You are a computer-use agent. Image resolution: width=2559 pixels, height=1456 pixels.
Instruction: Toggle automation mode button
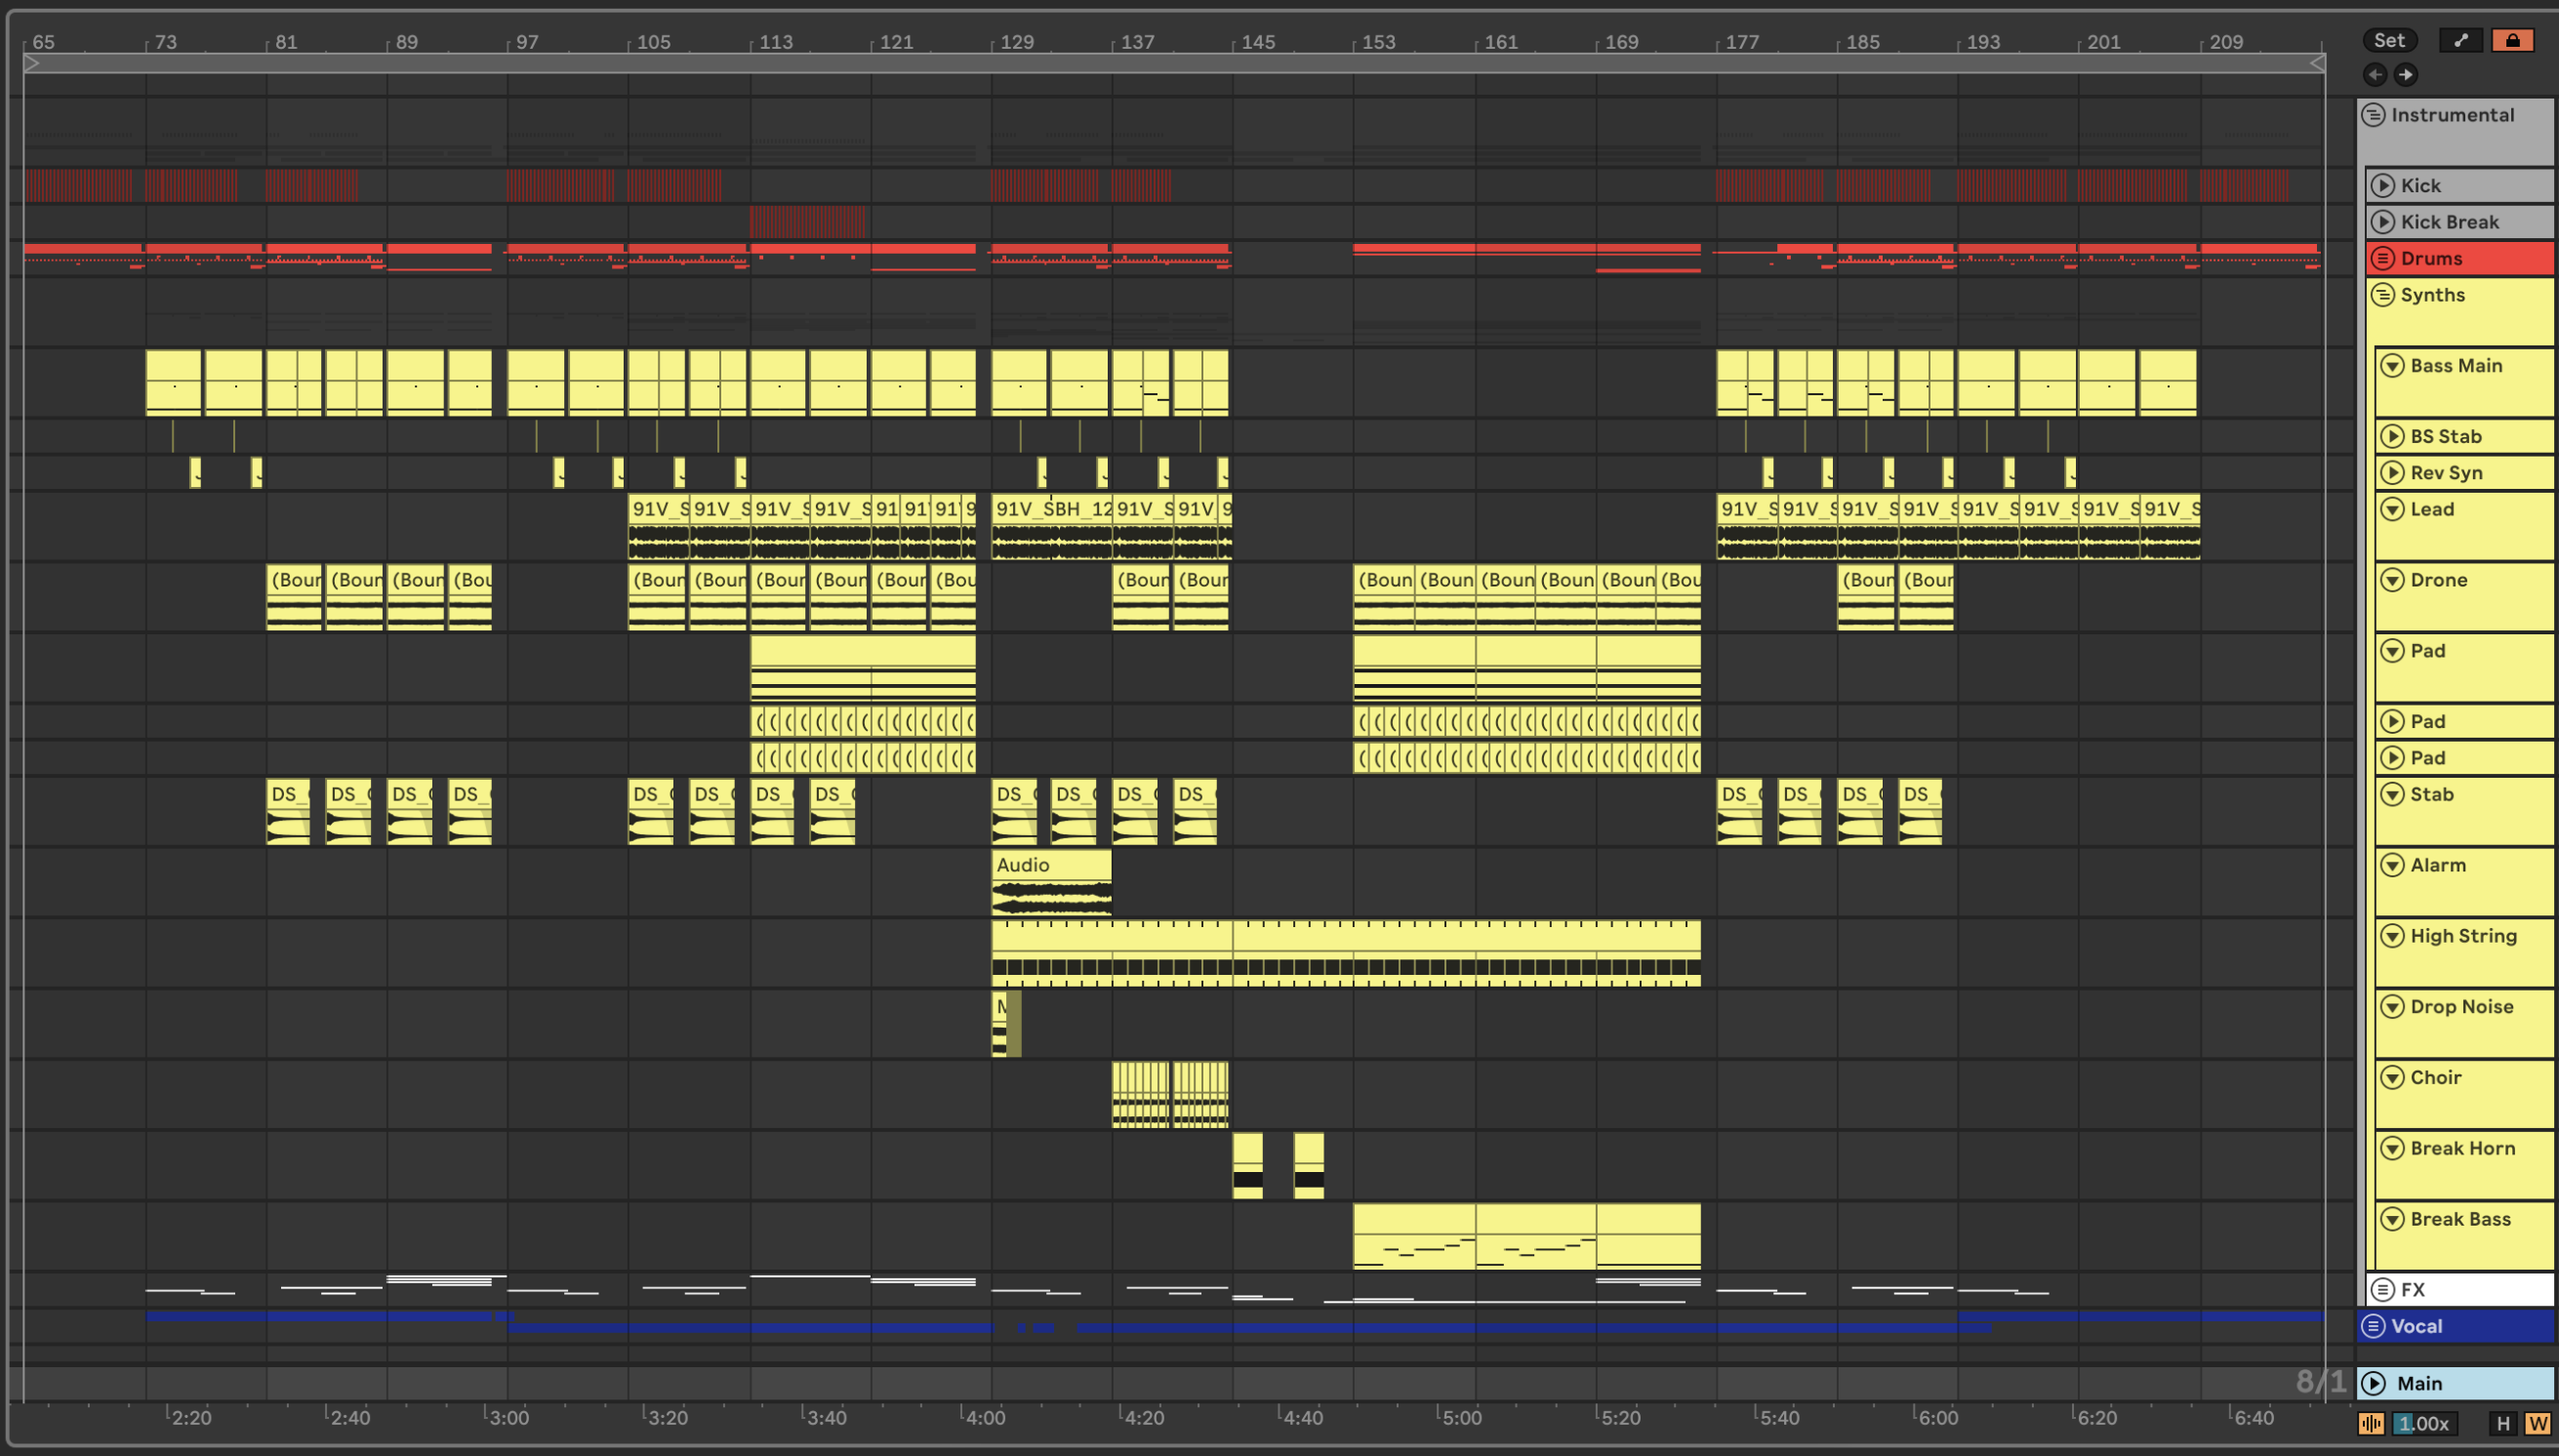(x=2461, y=40)
